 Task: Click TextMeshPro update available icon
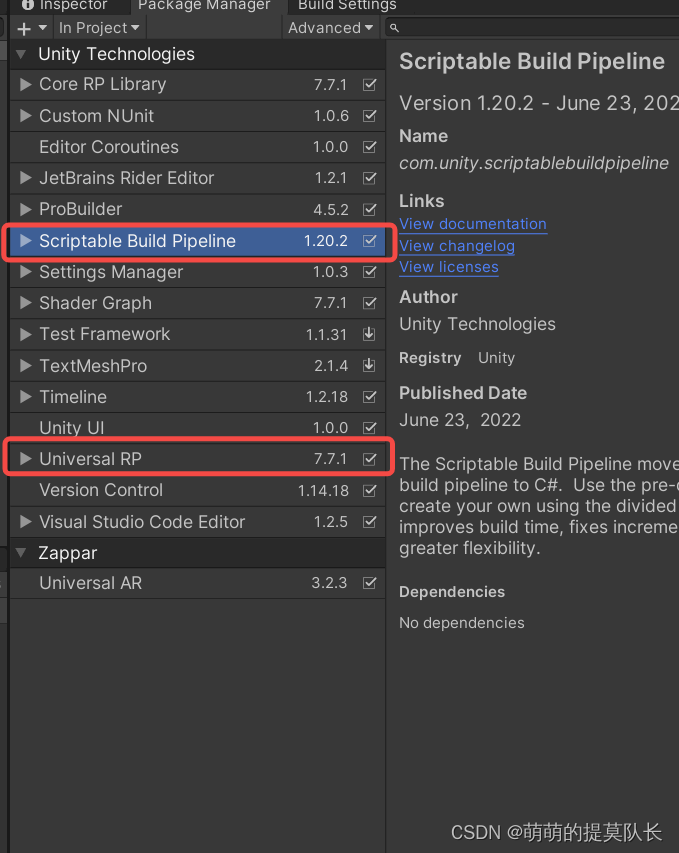point(369,366)
